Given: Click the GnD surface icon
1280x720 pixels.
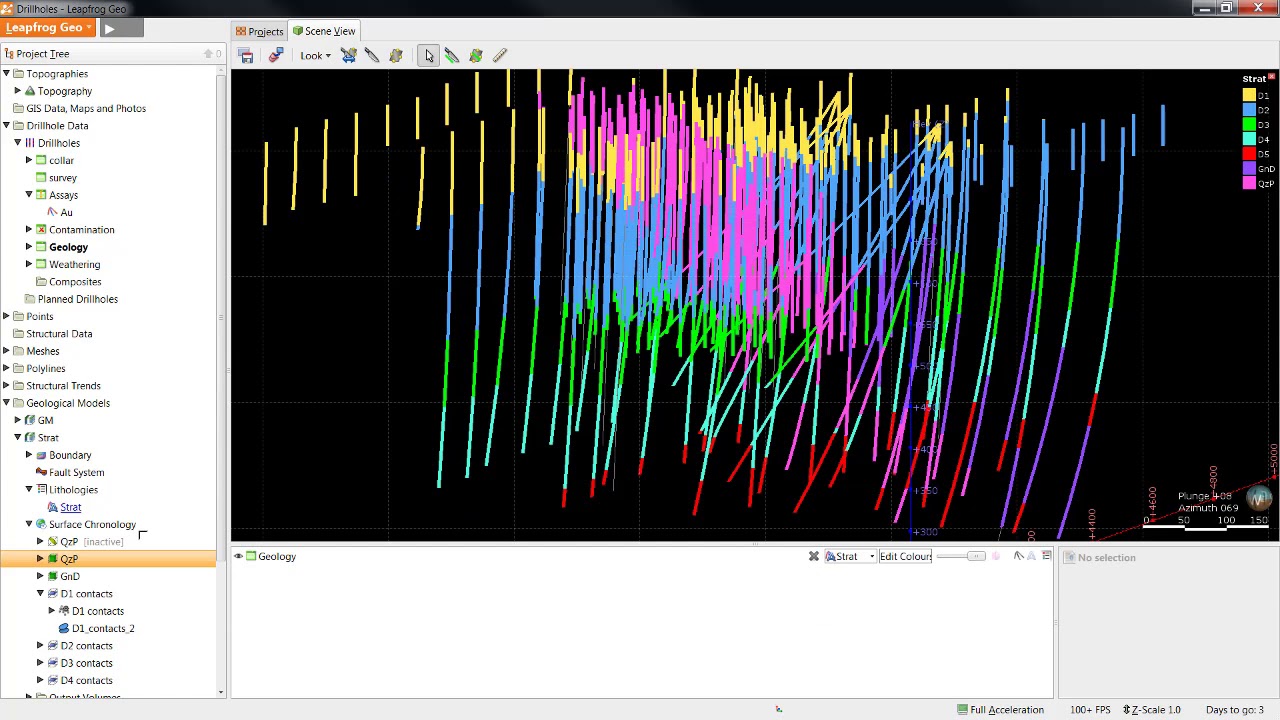Looking at the screenshot, I should pyautogui.click(x=53, y=576).
